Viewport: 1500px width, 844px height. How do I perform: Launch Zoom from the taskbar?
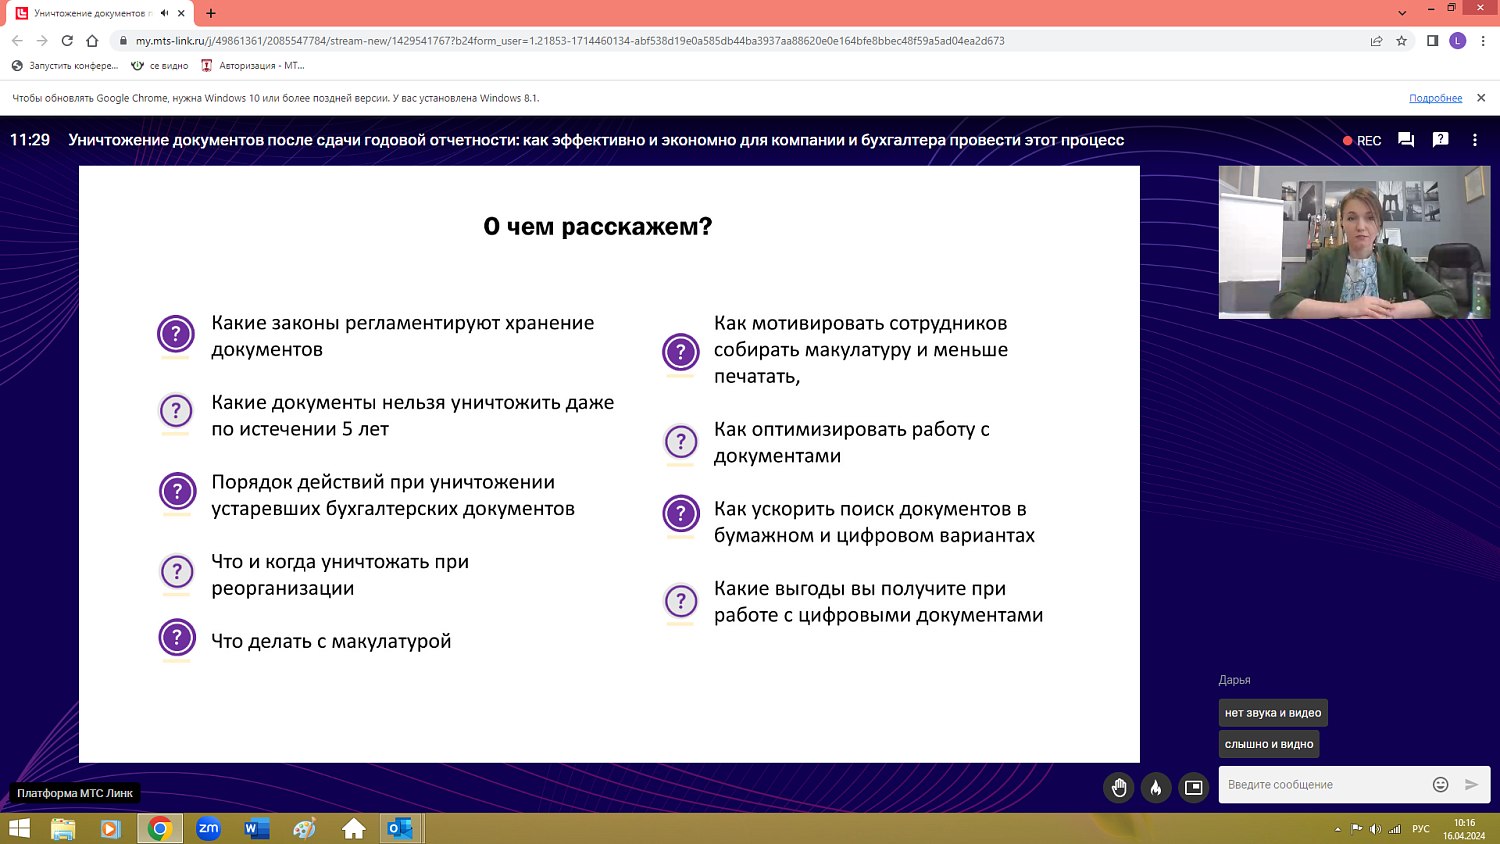coord(207,828)
